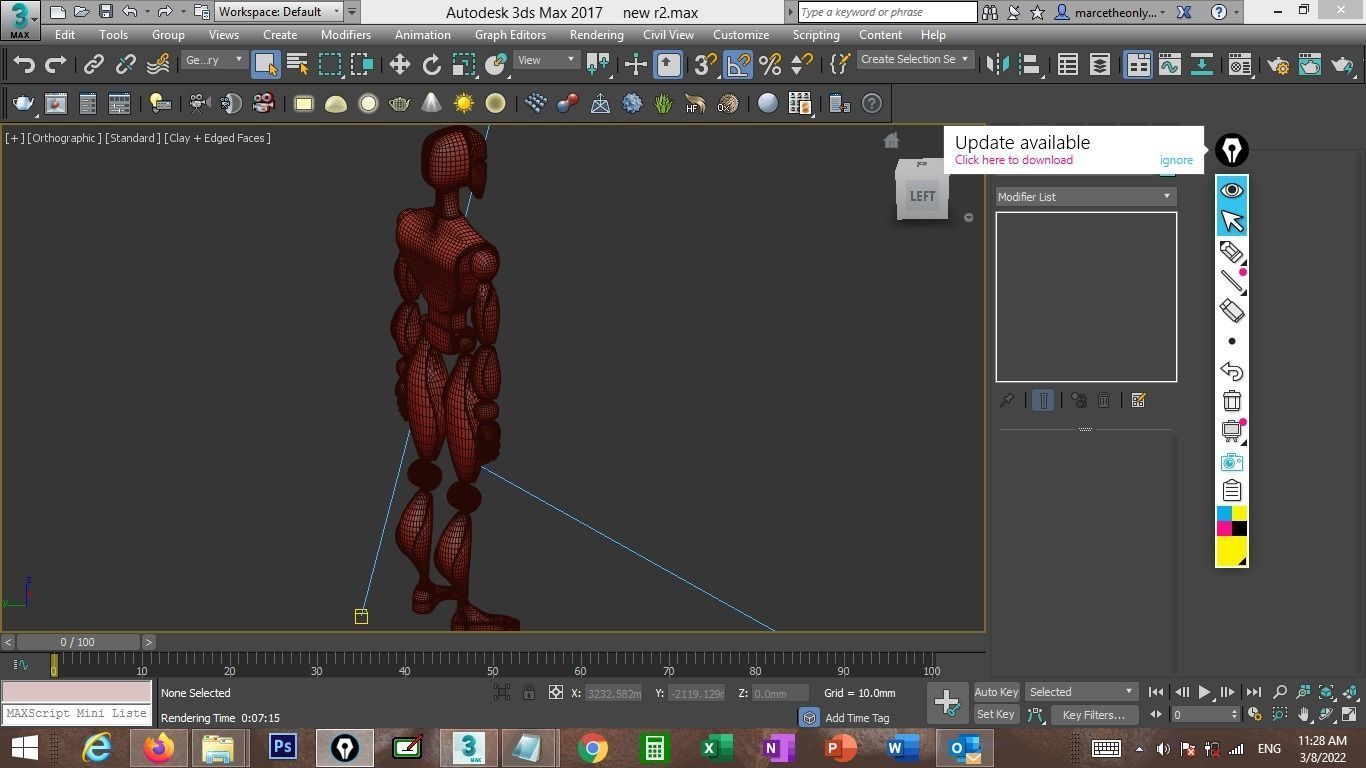Select the Select and Rotate tool

[431, 64]
